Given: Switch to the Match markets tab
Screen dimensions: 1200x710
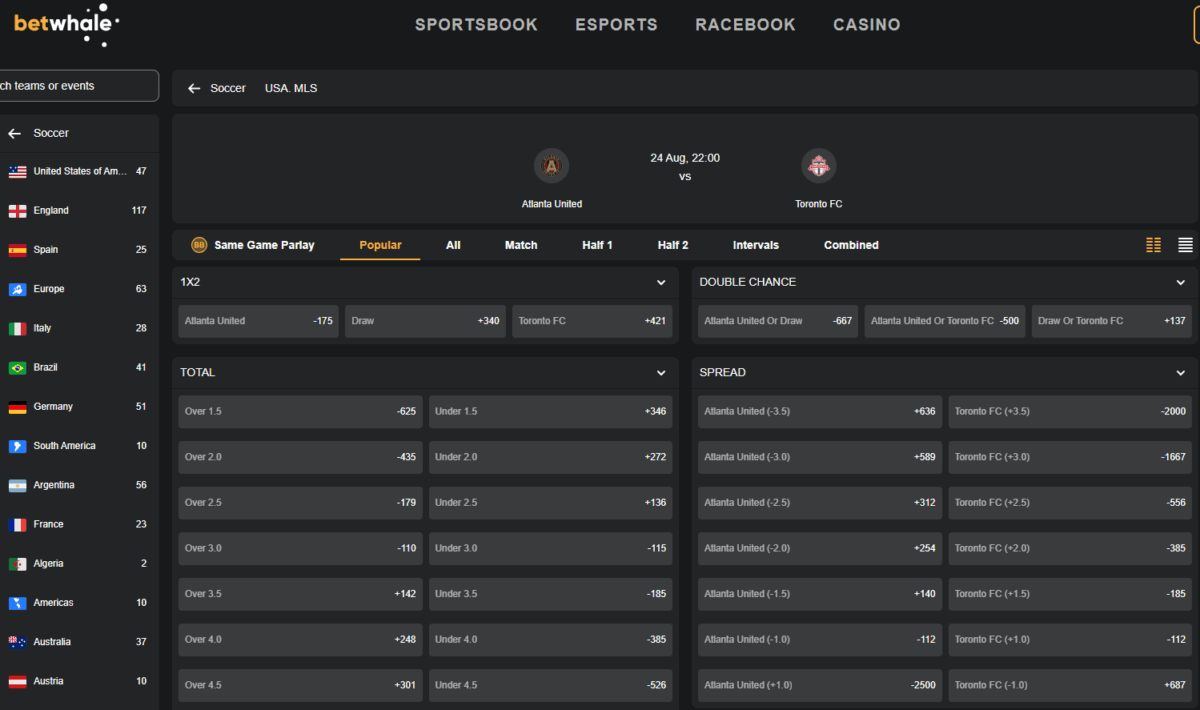Looking at the screenshot, I should 521,245.
